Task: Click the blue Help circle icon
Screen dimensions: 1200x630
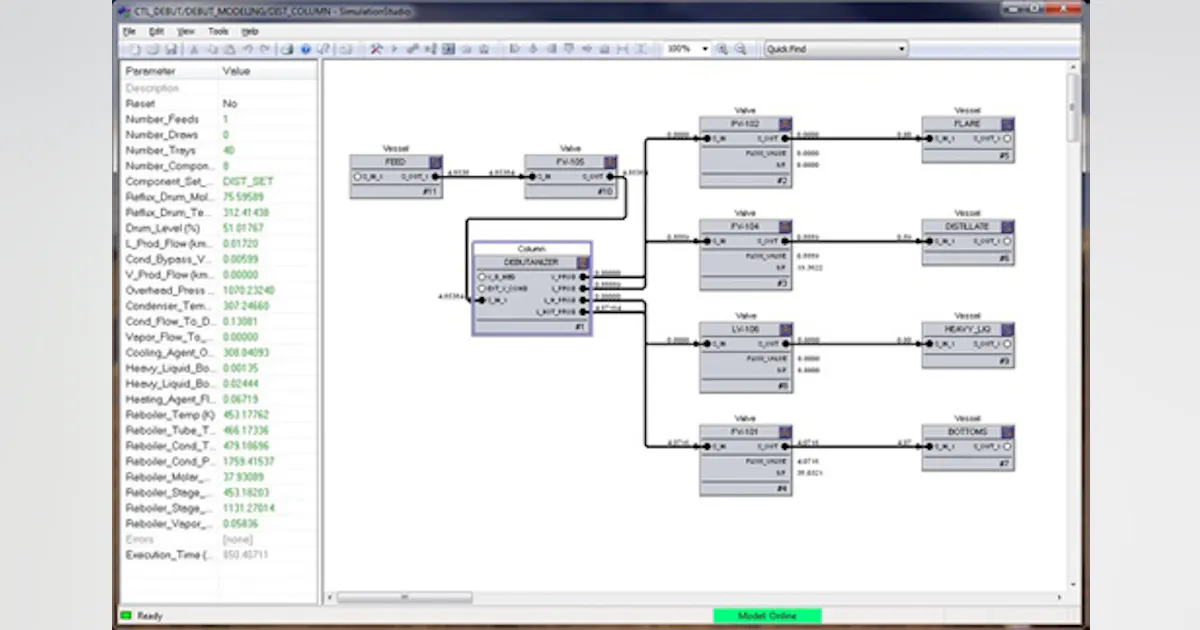Action: coord(305,49)
